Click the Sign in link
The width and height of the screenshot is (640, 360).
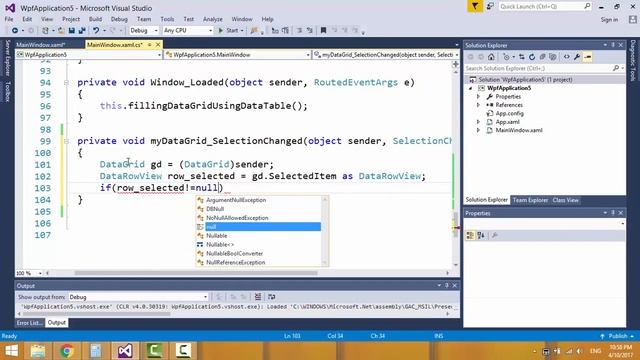(609, 20)
